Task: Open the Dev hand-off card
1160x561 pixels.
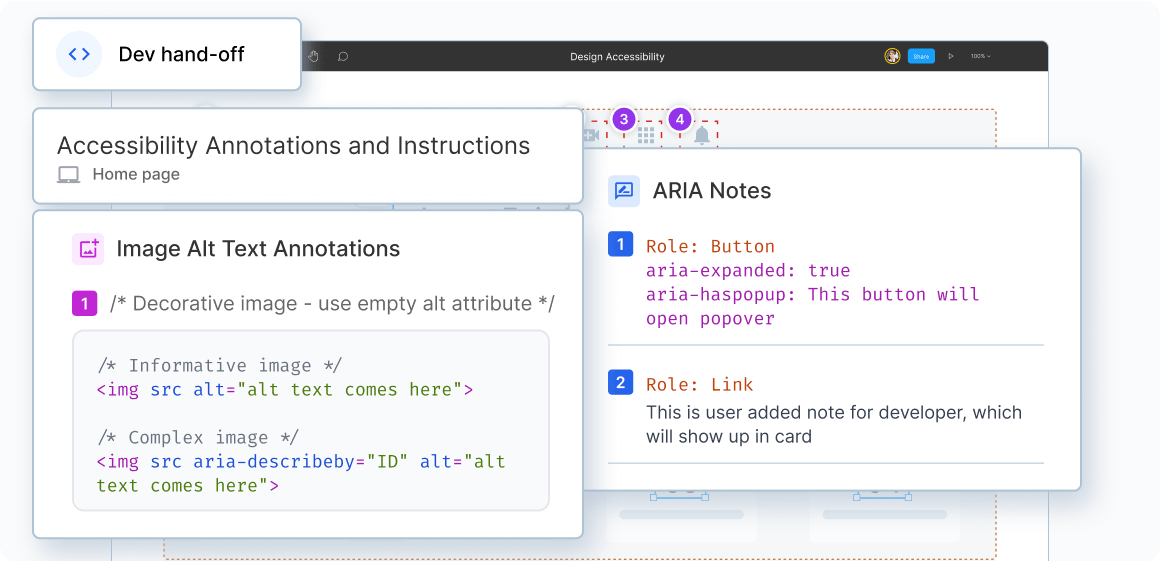Action: pos(167,54)
